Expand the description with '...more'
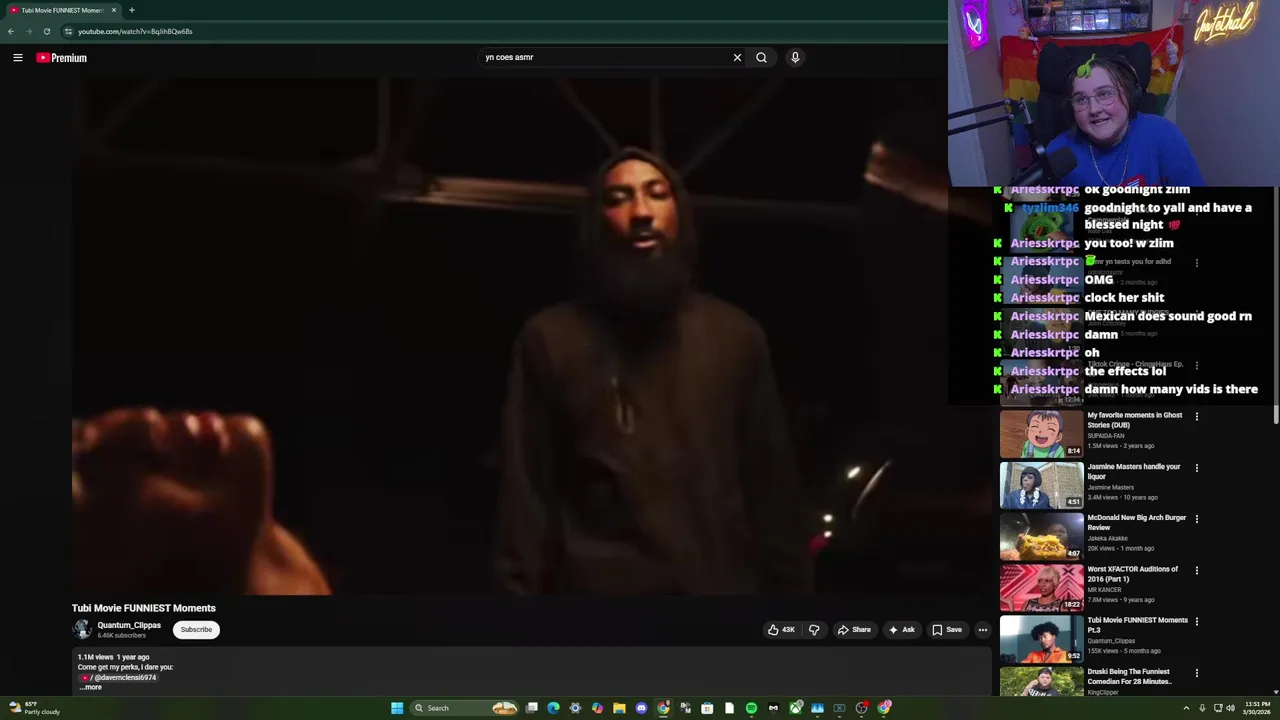 (91, 687)
